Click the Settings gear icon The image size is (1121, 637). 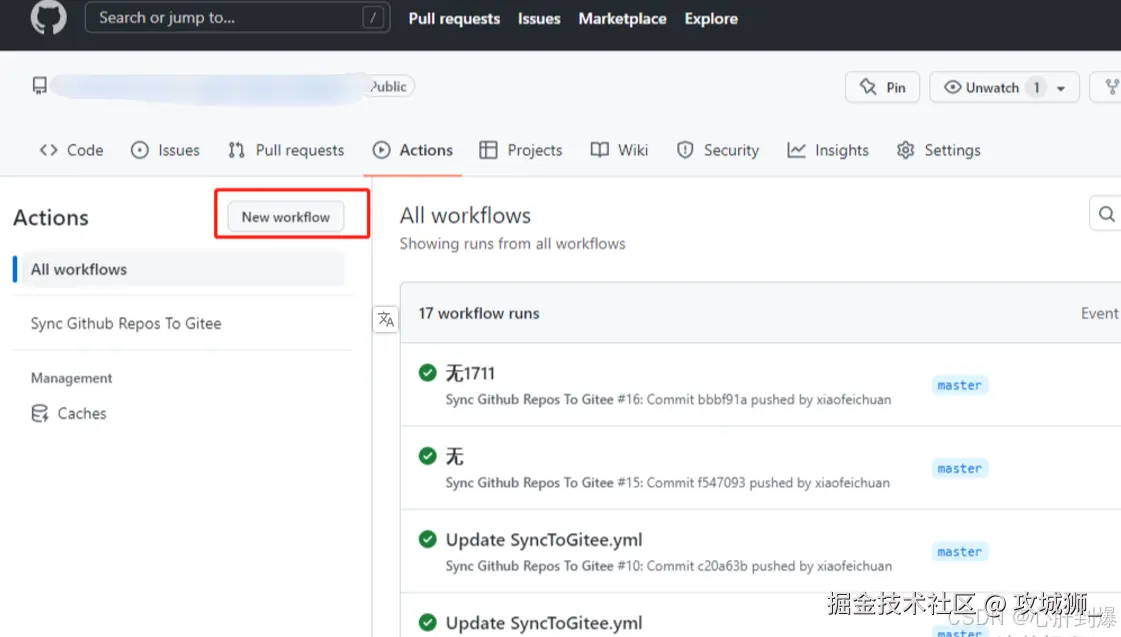[x=905, y=150]
